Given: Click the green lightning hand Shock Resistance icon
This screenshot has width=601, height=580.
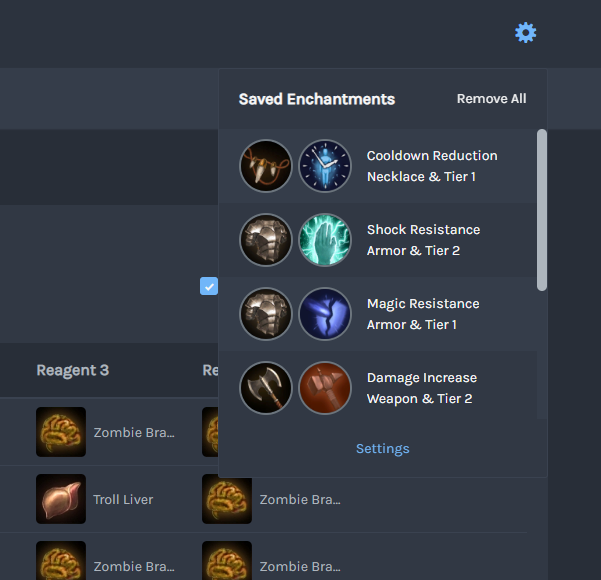Looking at the screenshot, I should click(x=325, y=240).
